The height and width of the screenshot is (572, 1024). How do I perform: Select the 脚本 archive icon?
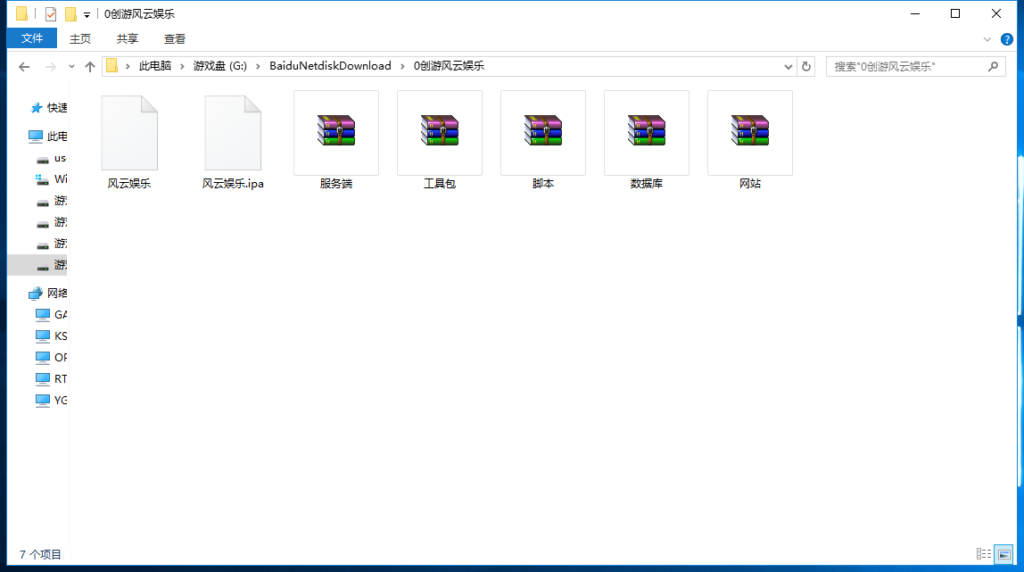(x=543, y=132)
